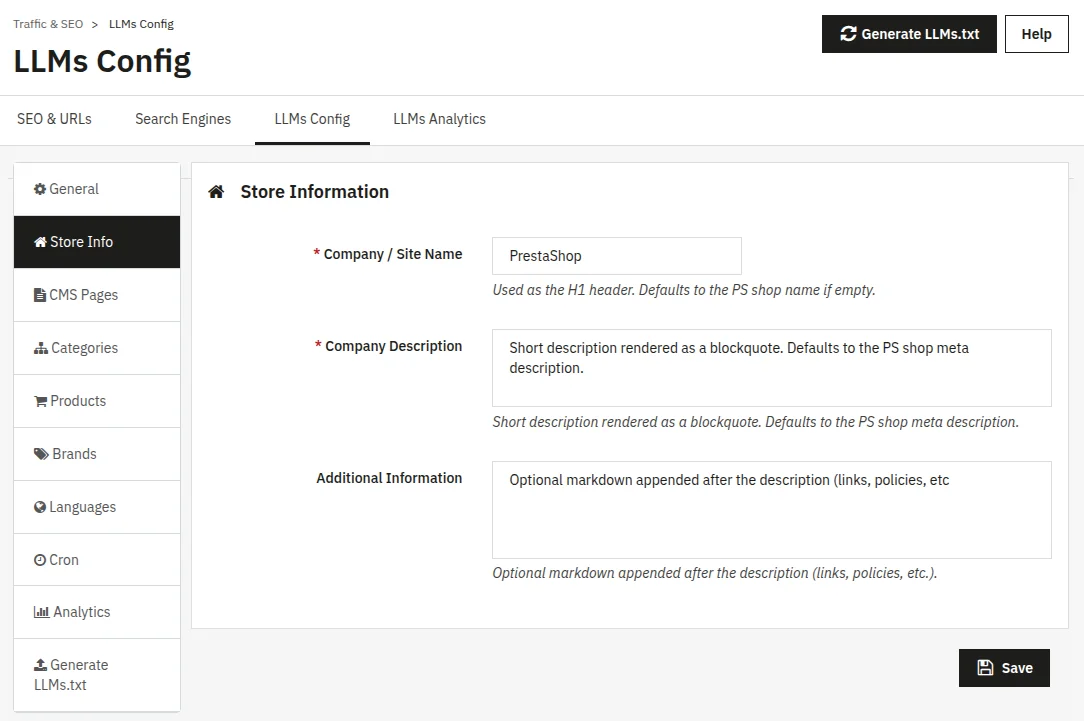
Task: Click the home icon in Store Info
Action: [x=40, y=242]
